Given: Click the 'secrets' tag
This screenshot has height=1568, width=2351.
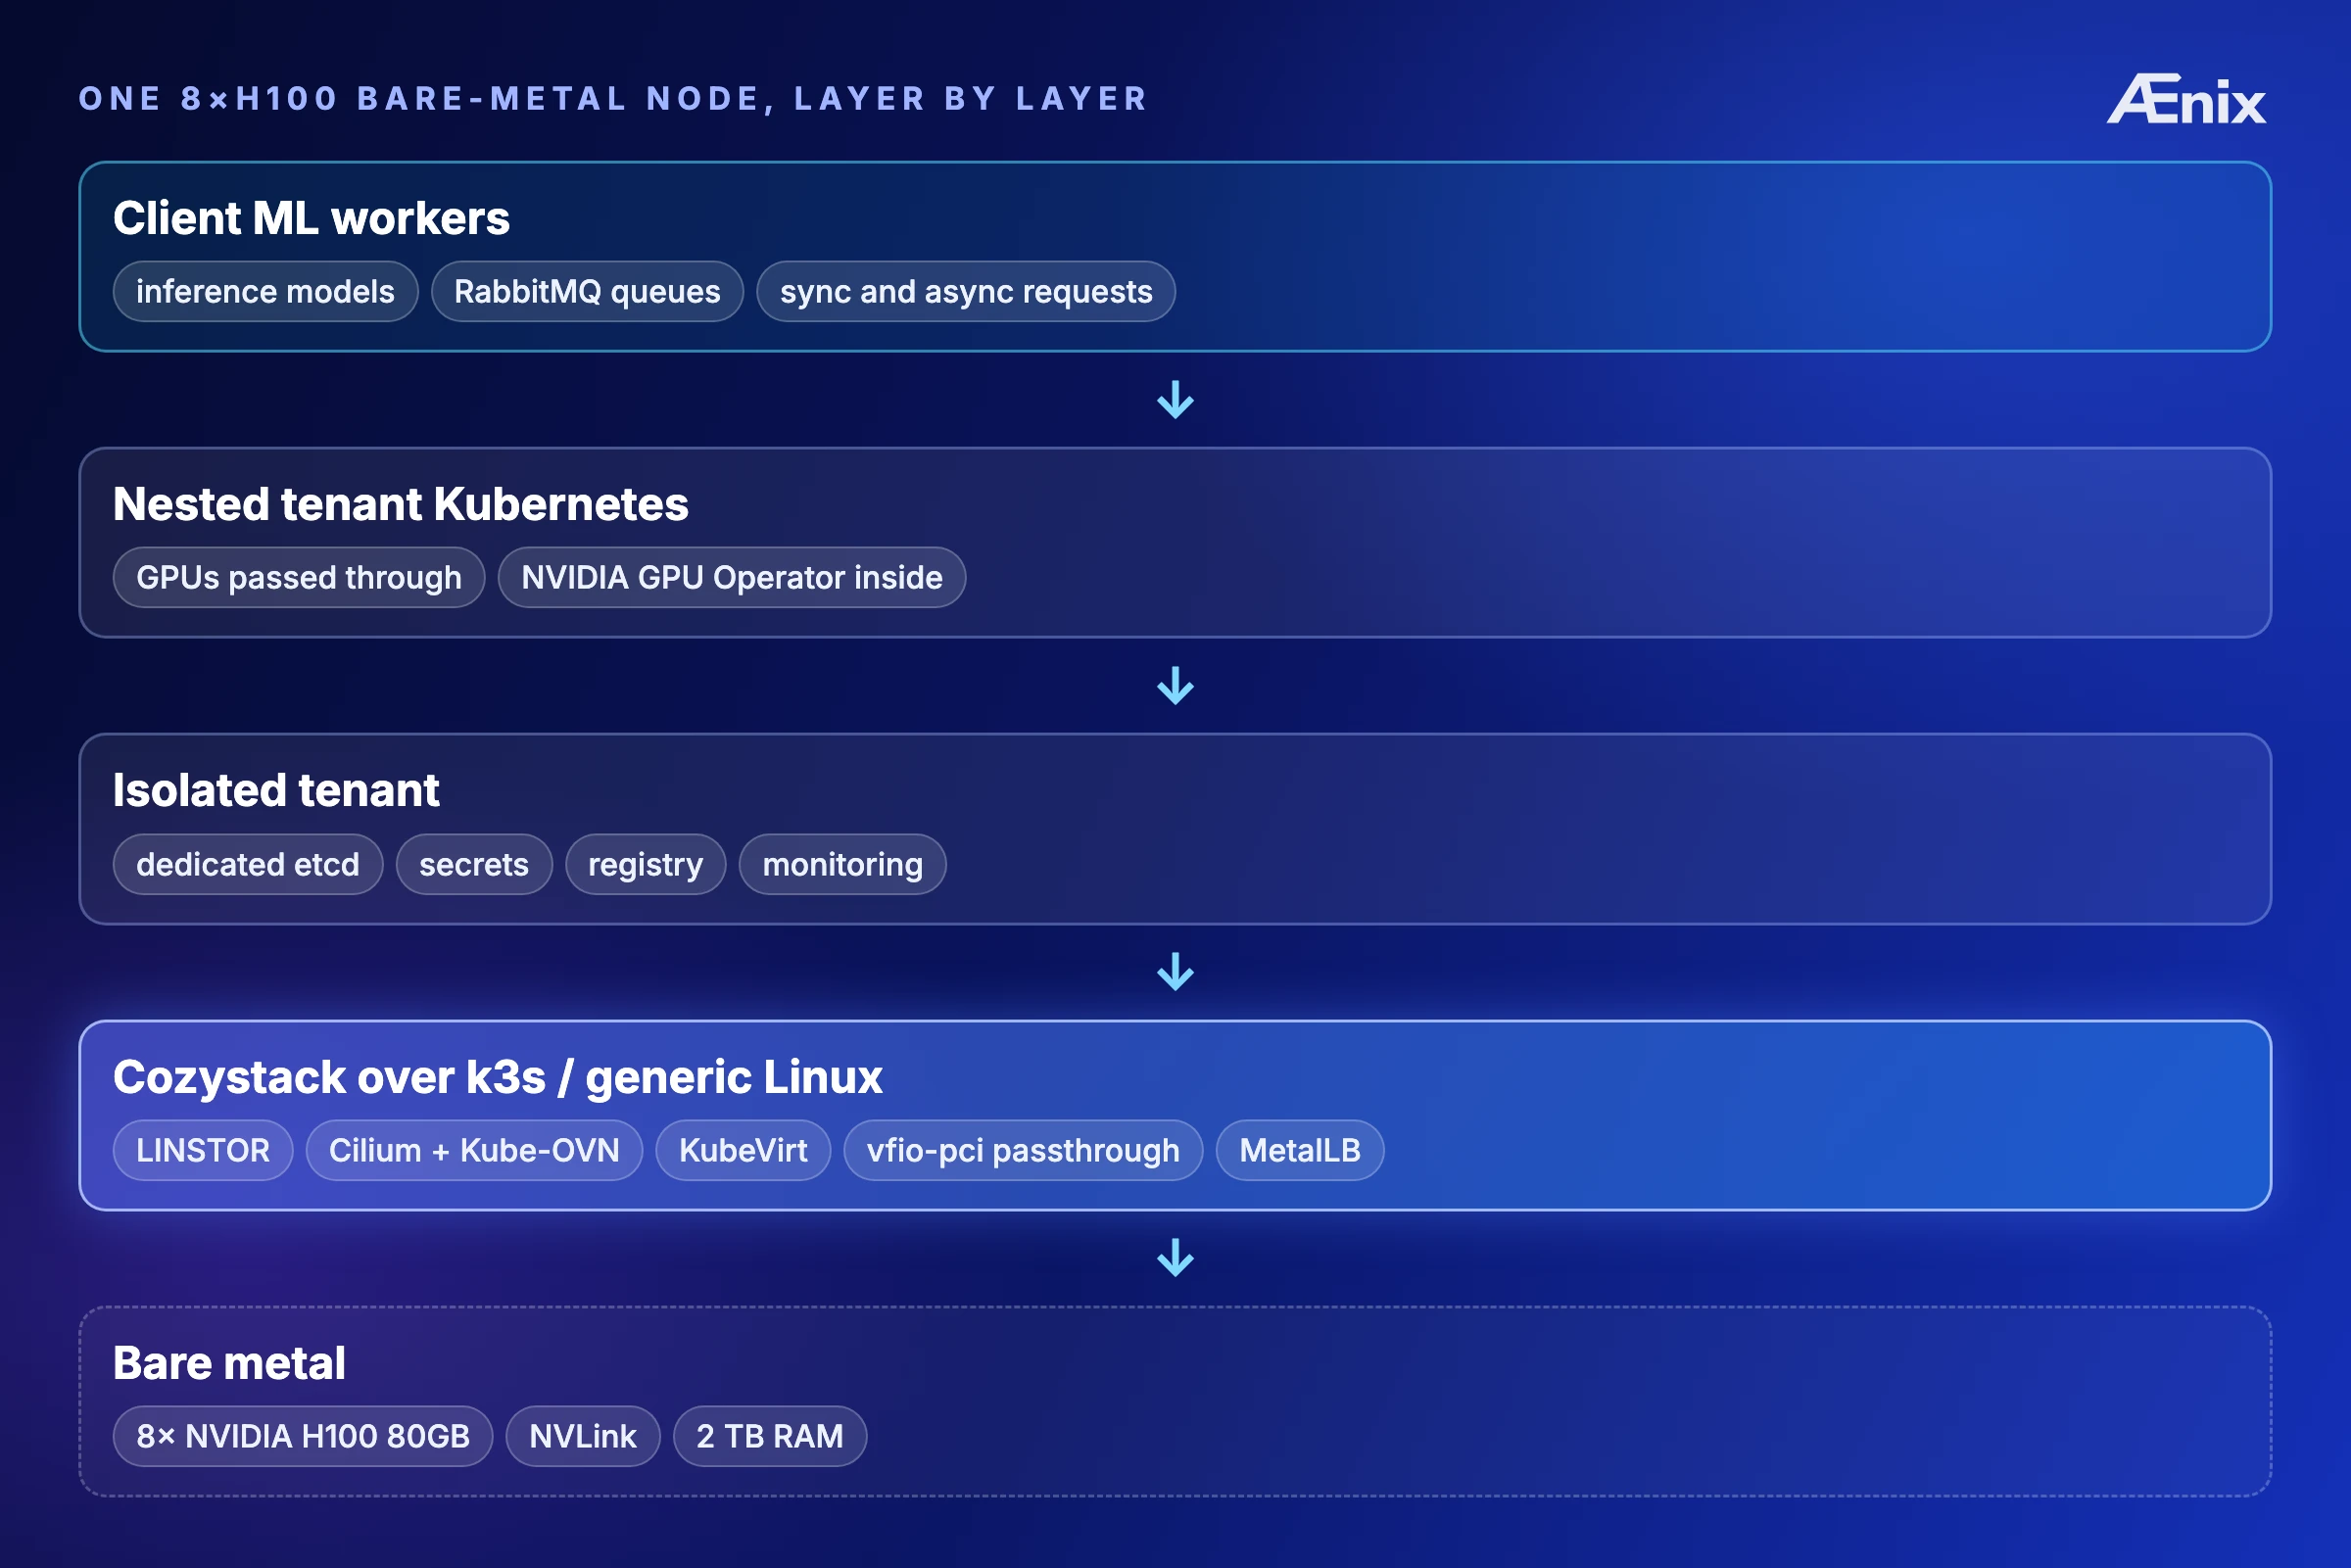Looking at the screenshot, I should 474,864.
